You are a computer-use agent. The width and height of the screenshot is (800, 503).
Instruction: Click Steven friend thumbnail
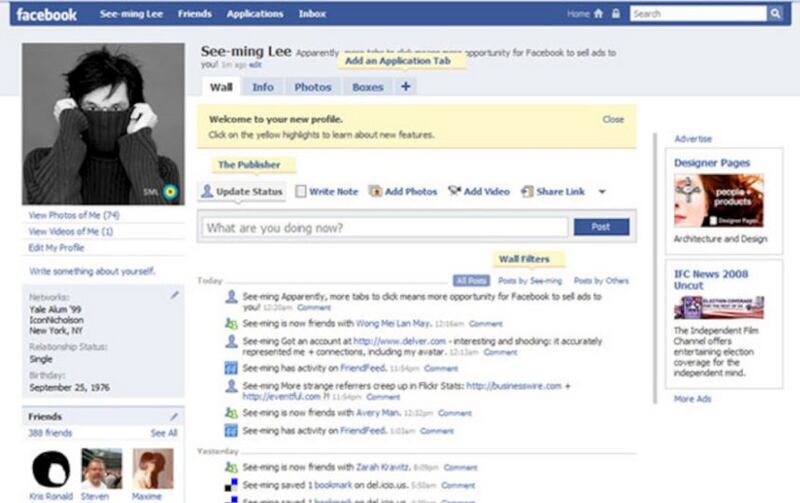coord(102,469)
